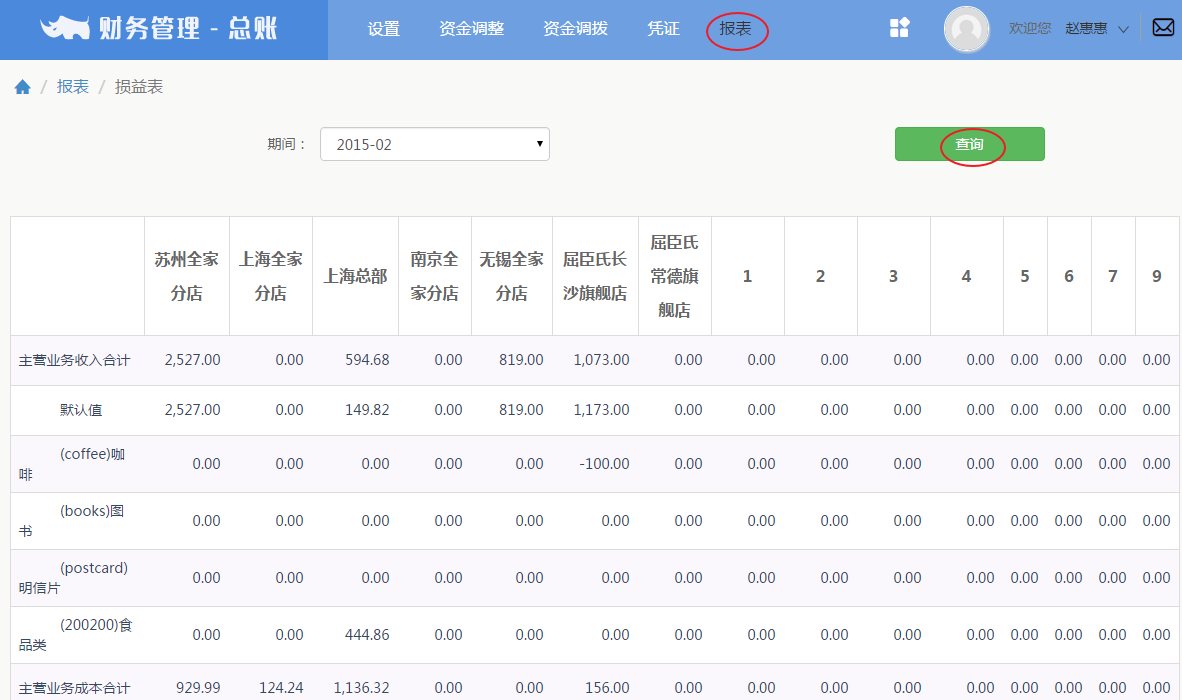Click column header 4
This screenshot has width=1182, height=700.
pyautogui.click(x=966, y=277)
